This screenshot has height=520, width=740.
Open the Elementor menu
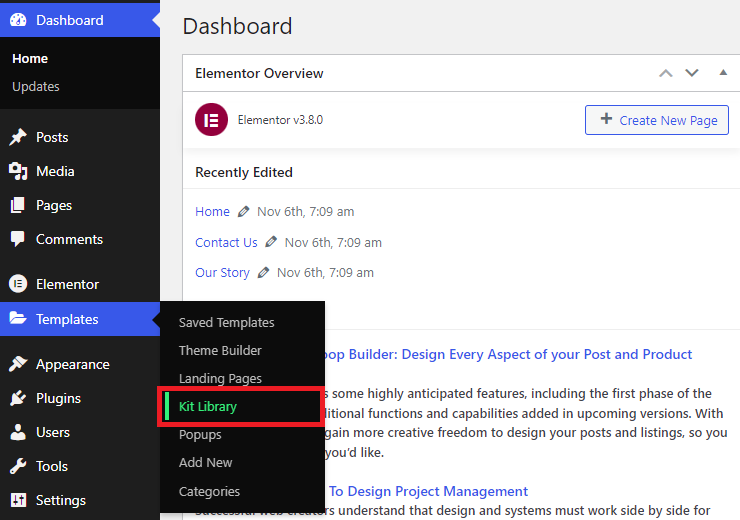pos(80,284)
